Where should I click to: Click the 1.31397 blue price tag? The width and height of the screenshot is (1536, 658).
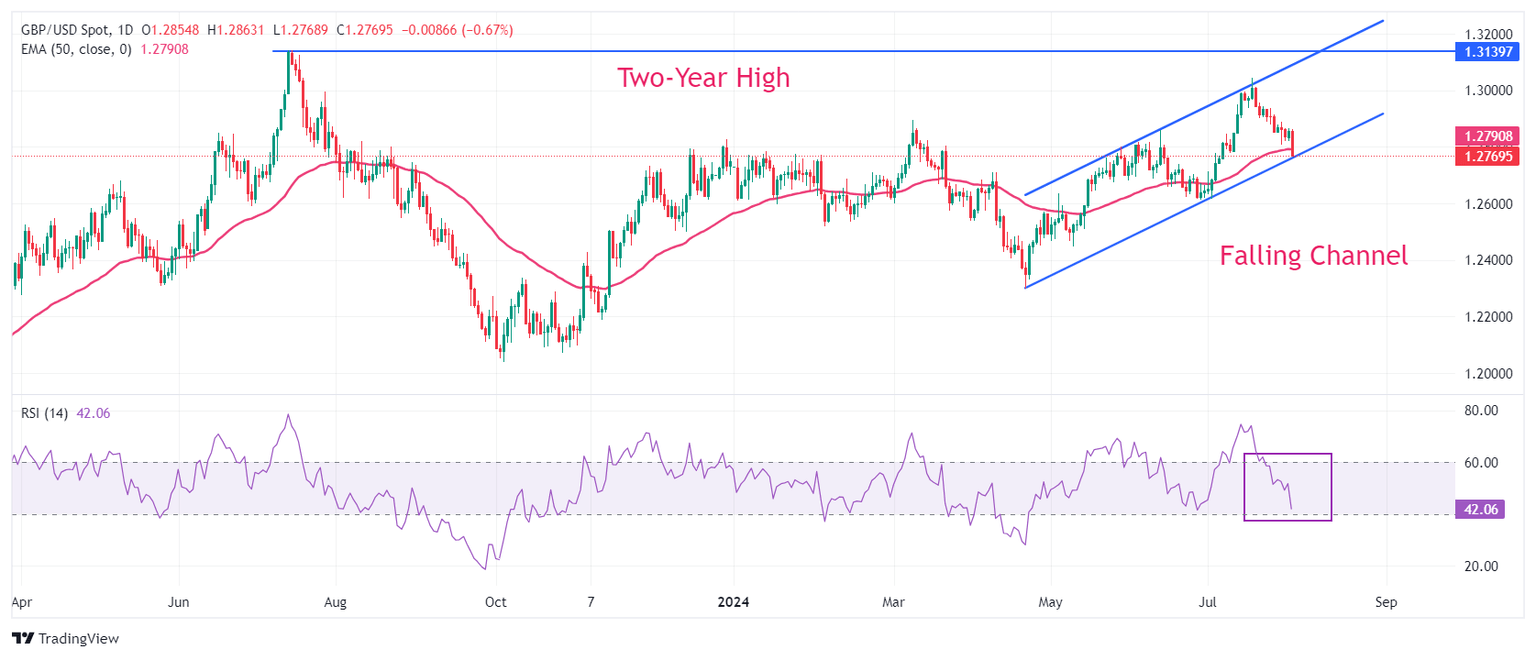pos(1489,51)
